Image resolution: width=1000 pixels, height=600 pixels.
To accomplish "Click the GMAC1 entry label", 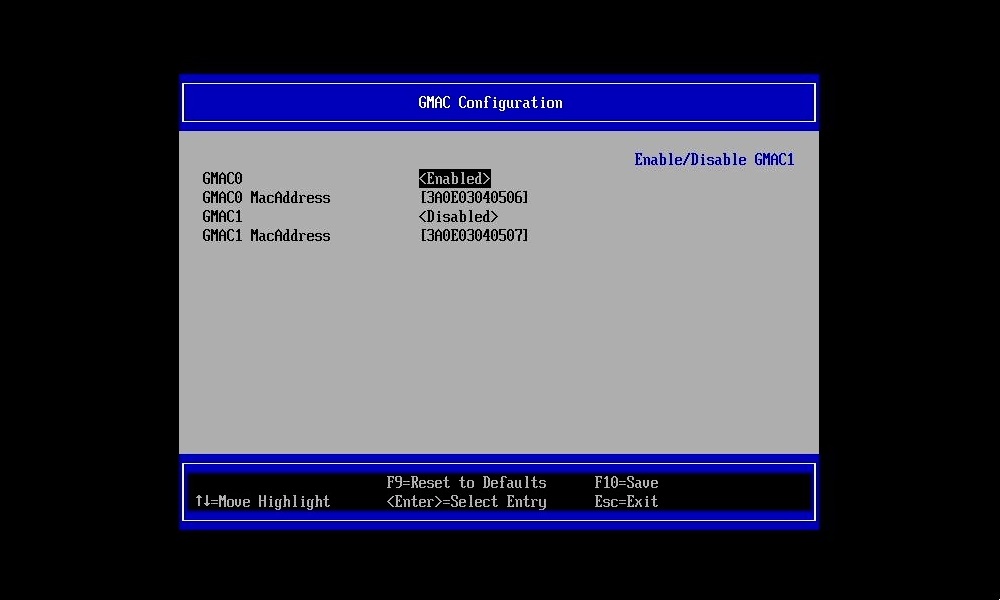I will (x=221, y=216).
